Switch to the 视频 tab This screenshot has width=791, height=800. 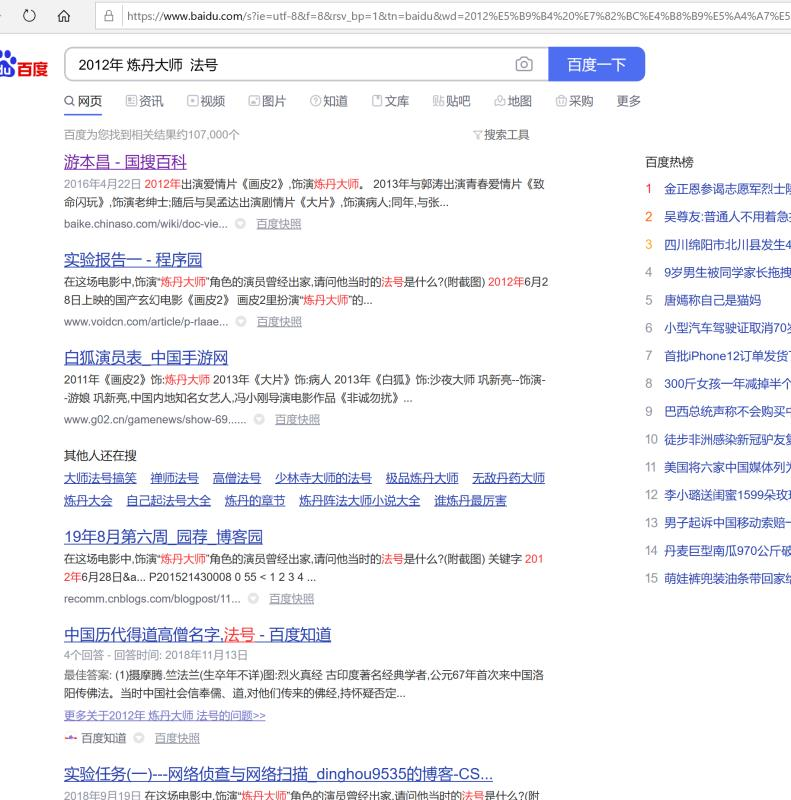[x=206, y=101]
